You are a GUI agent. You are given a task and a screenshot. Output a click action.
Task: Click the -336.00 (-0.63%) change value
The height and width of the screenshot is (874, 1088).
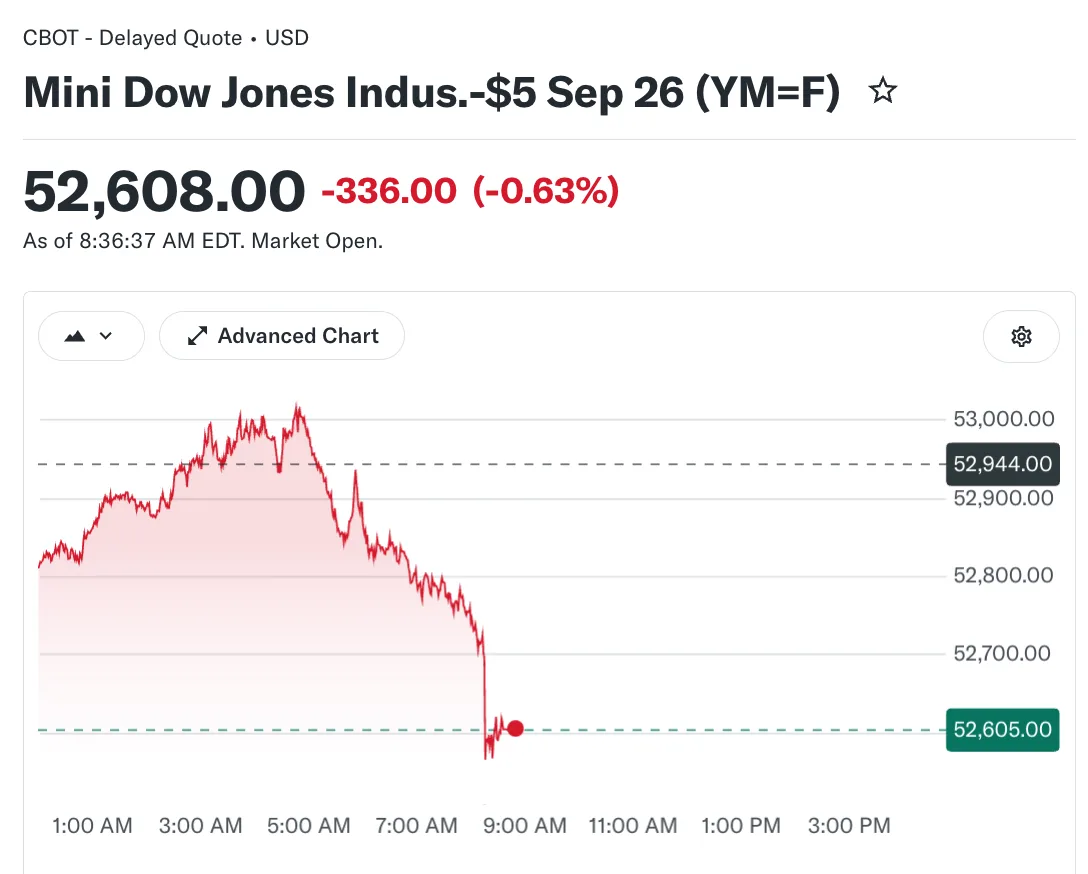click(x=470, y=191)
